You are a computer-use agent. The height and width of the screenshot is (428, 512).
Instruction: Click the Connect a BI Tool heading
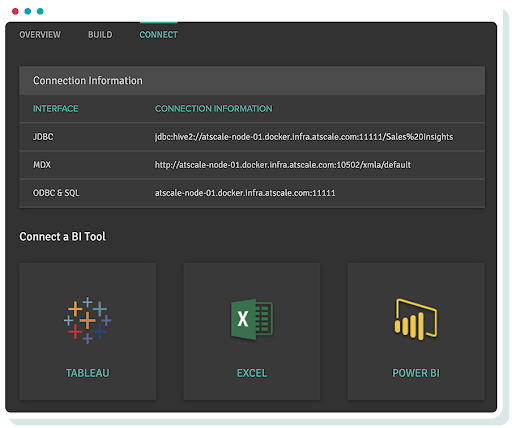[x=62, y=236]
